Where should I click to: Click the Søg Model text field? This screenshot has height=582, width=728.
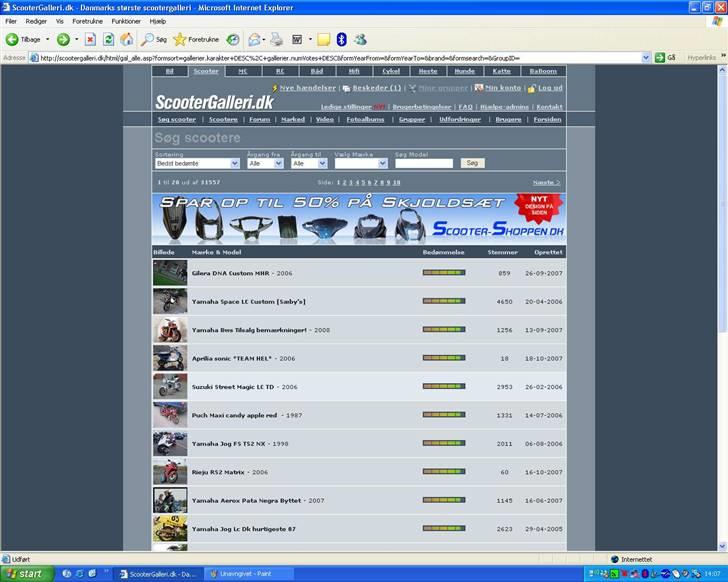(x=424, y=163)
